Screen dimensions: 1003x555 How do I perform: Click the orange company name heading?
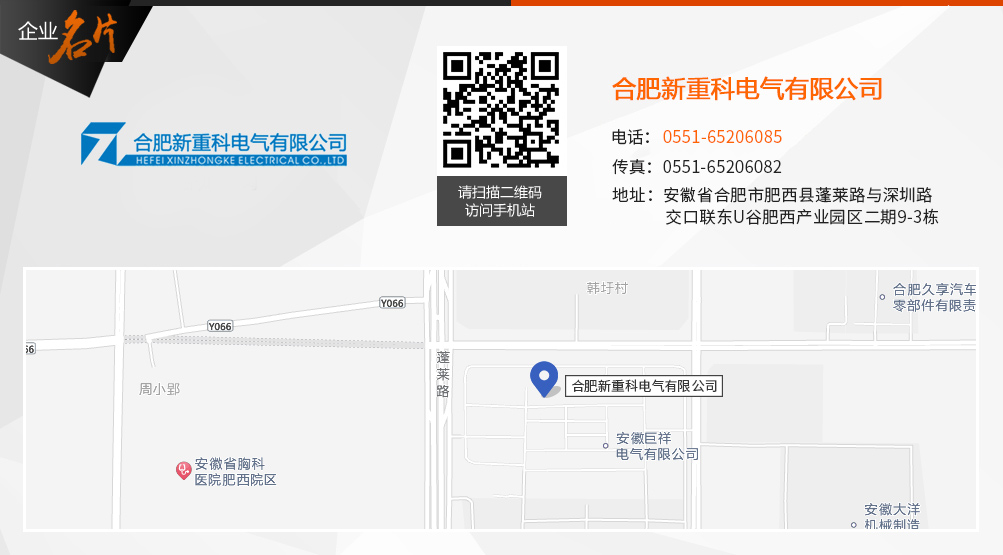(x=747, y=89)
